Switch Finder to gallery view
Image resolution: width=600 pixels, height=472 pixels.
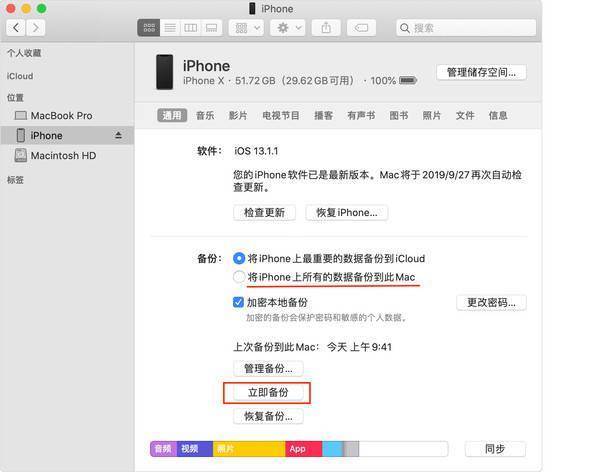coord(212,28)
